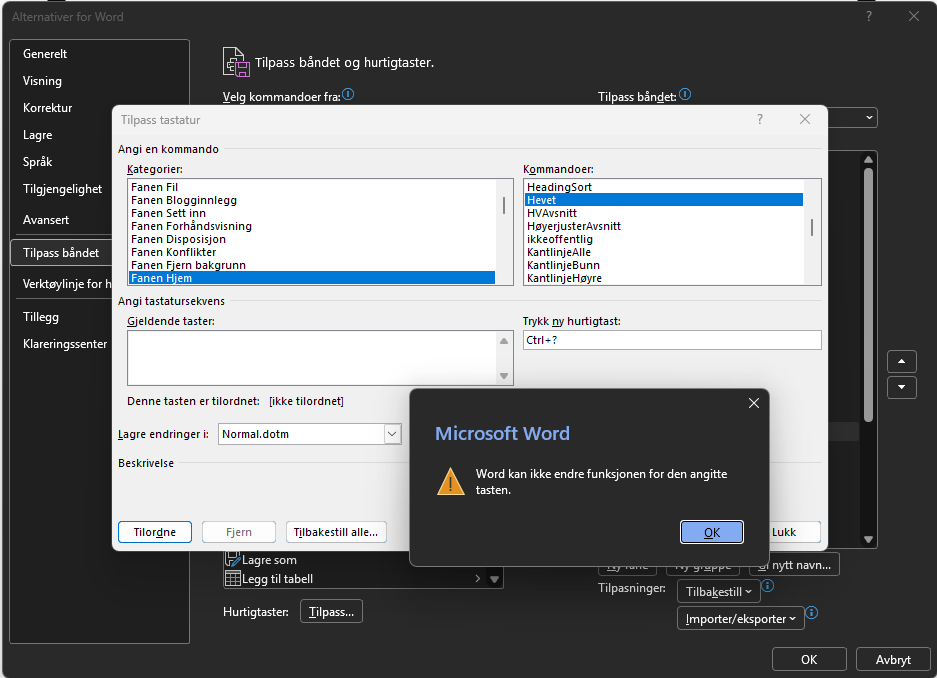
Task: Click the warning triangle icon in message
Action: pos(451,481)
